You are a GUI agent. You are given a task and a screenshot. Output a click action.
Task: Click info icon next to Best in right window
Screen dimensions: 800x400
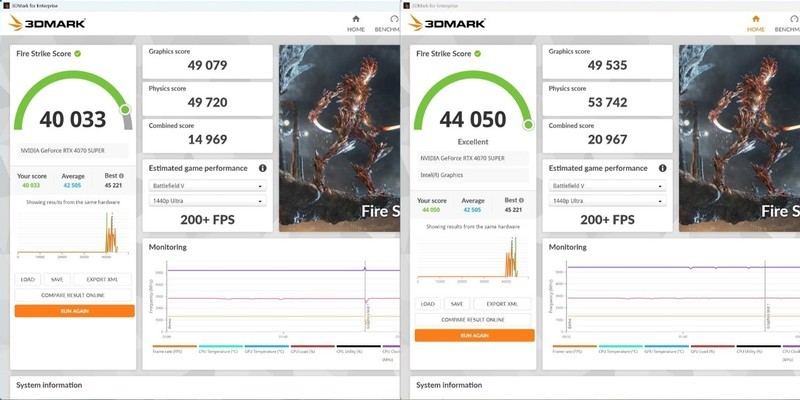click(521, 201)
